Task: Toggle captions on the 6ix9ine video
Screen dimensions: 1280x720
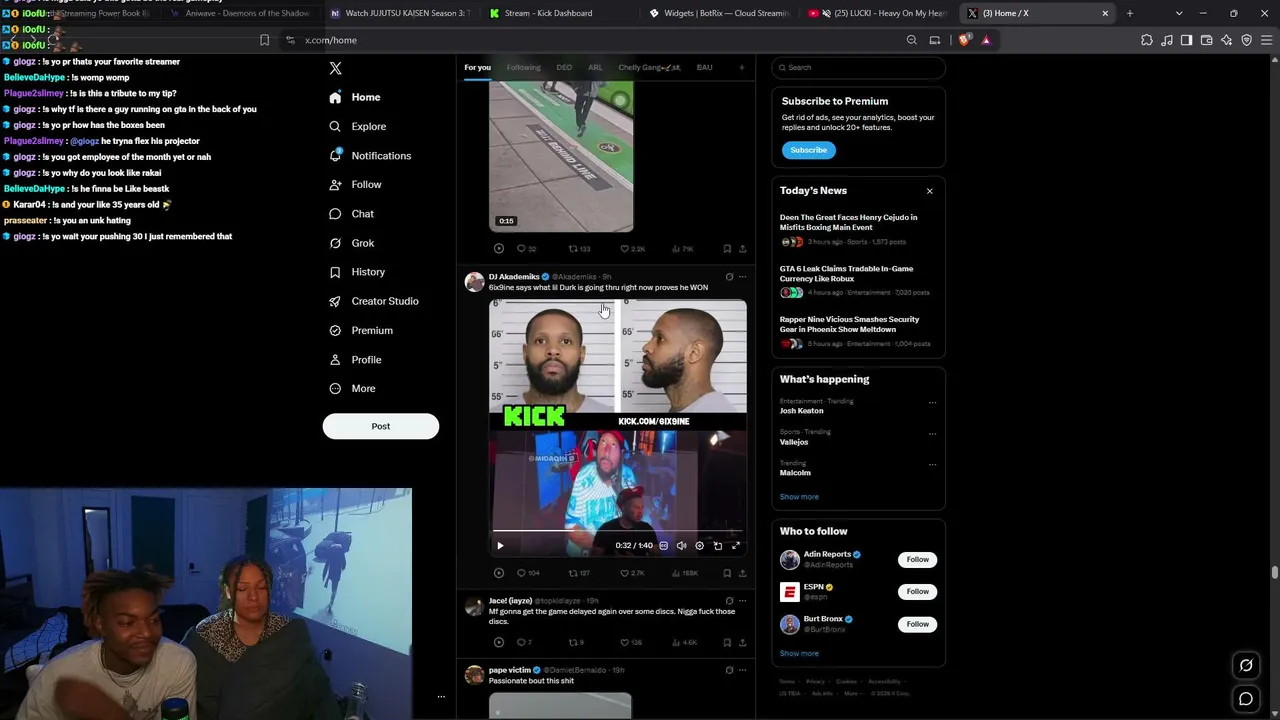Action: (663, 546)
